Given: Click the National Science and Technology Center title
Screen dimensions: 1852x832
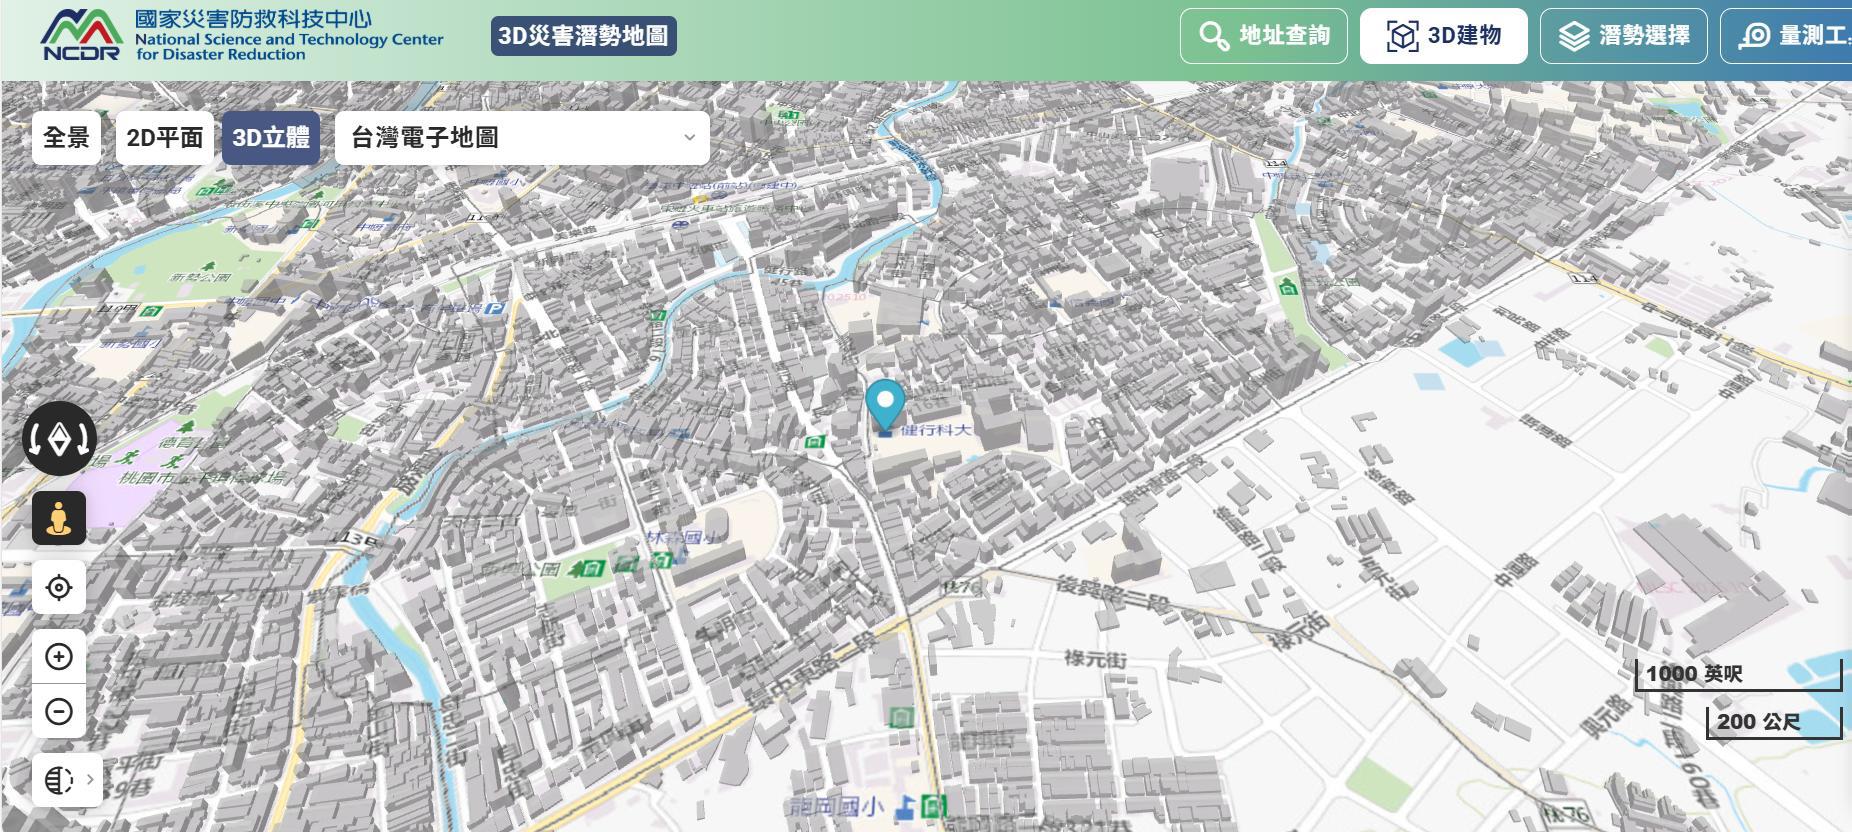Looking at the screenshot, I should [289, 40].
